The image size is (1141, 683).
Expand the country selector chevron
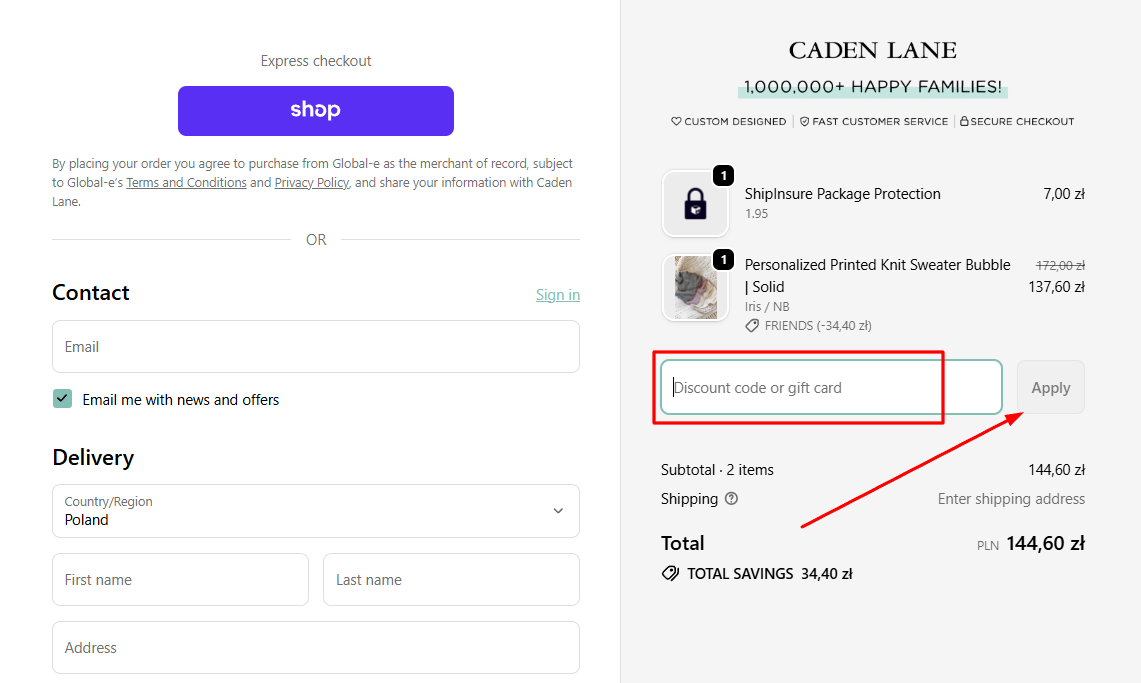click(x=558, y=511)
